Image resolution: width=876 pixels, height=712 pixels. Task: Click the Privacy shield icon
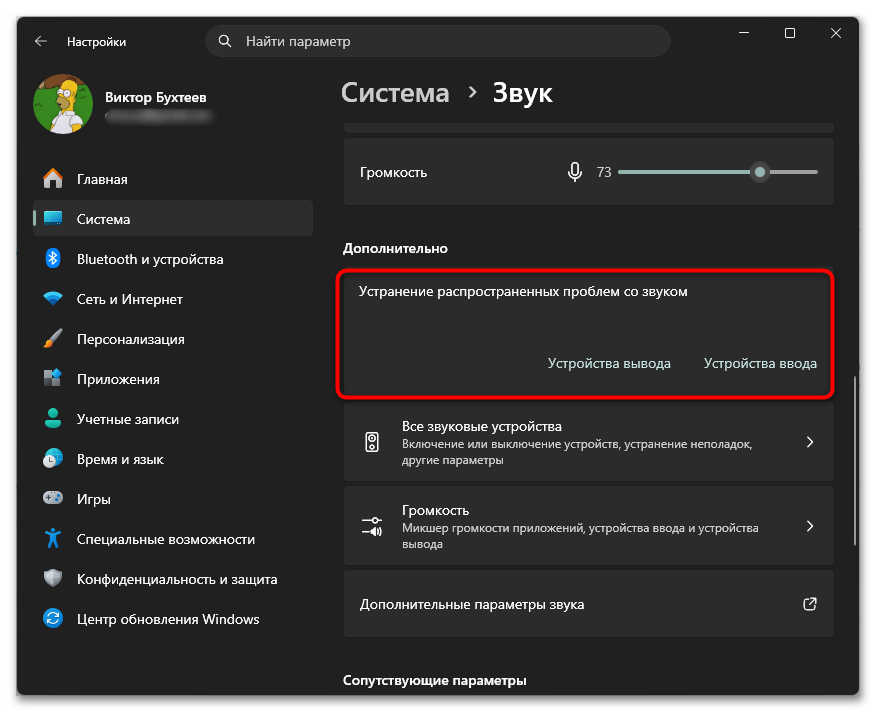(x=53, y=578)
